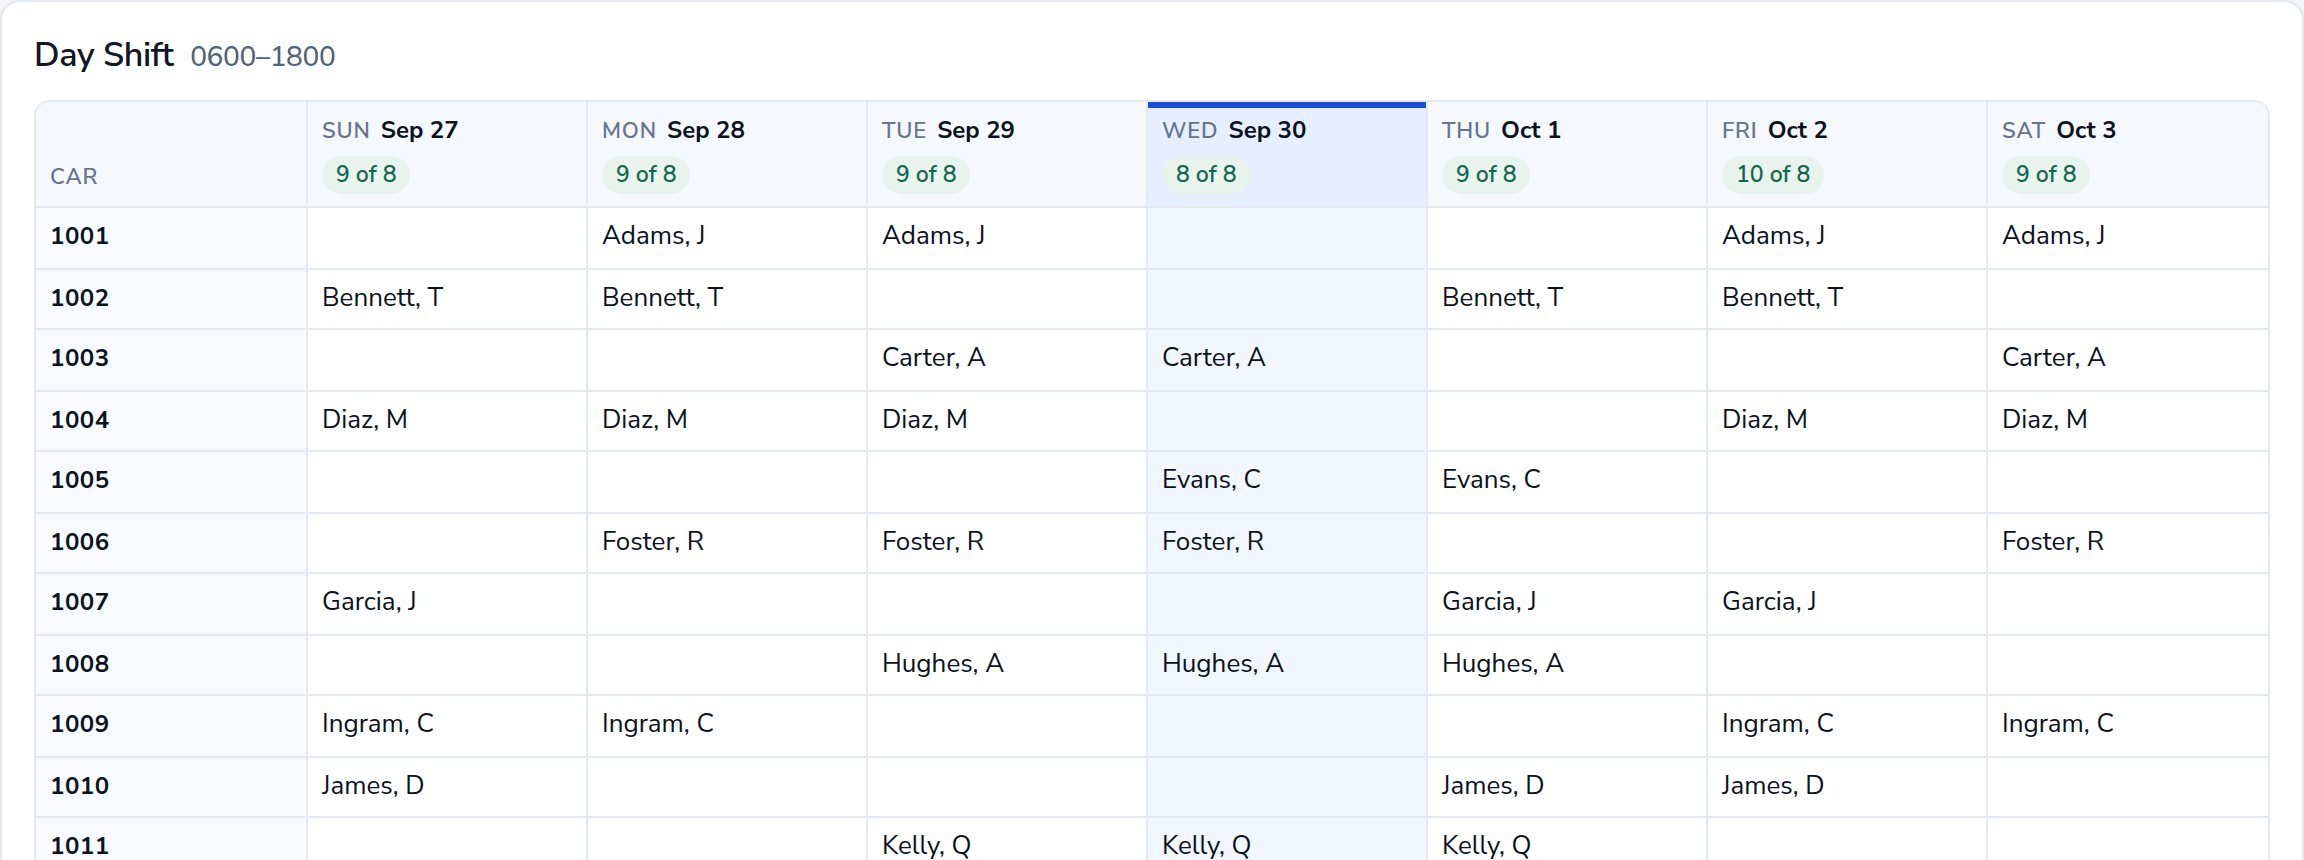The height and width of the screenshot is (860, 2304).
Task: Click Foster, R on Saturday Oct 3
Action: pyautogui.click(x=2053, y=542)
